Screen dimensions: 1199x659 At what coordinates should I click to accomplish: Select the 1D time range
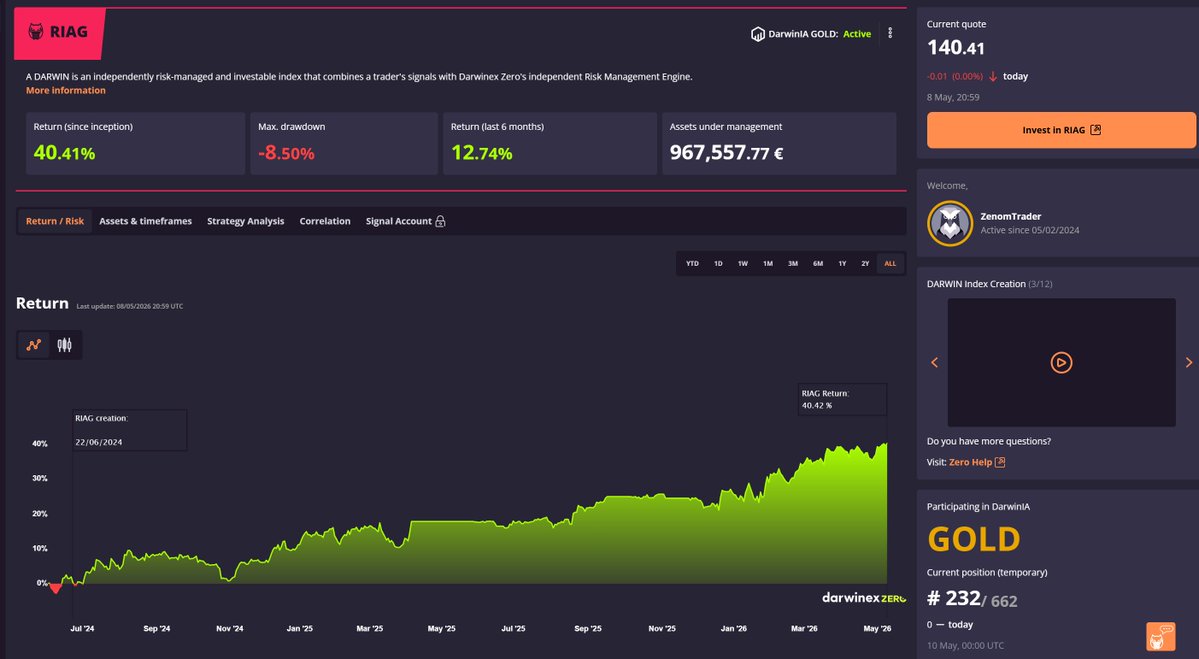tap(718, 264)
